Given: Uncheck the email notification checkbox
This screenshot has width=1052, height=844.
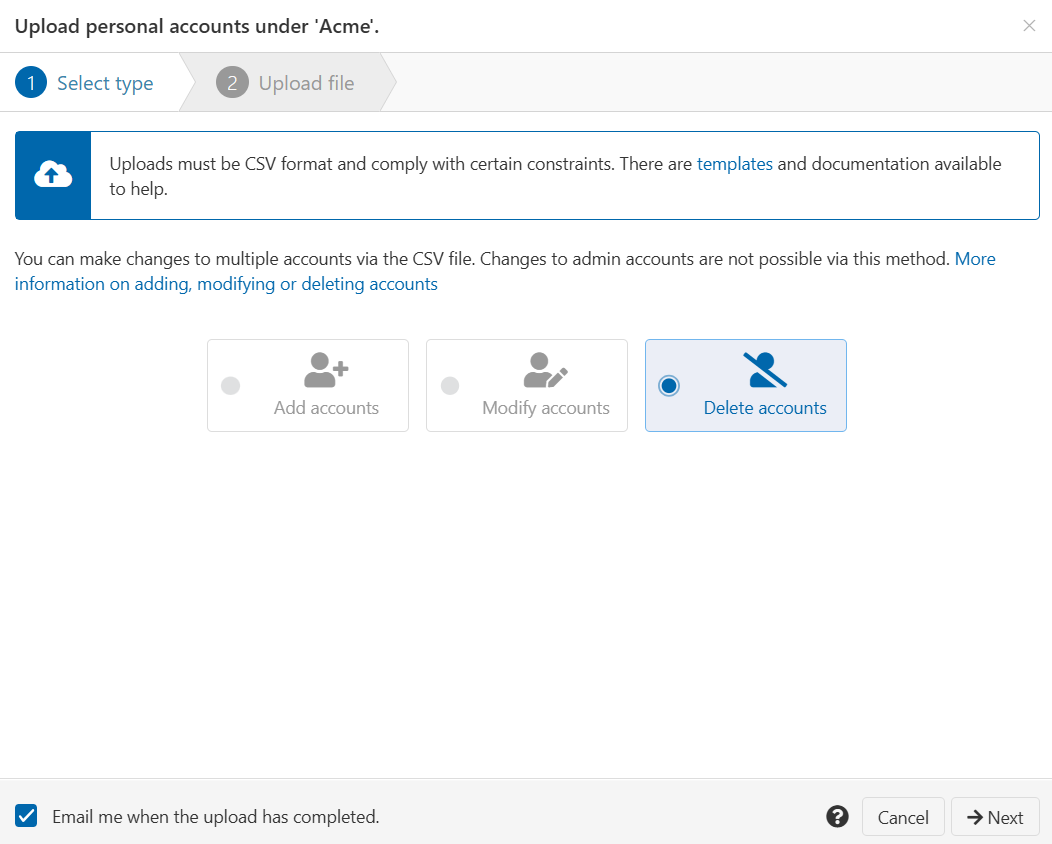Looking at the screenshot, I should coord(25,816).
